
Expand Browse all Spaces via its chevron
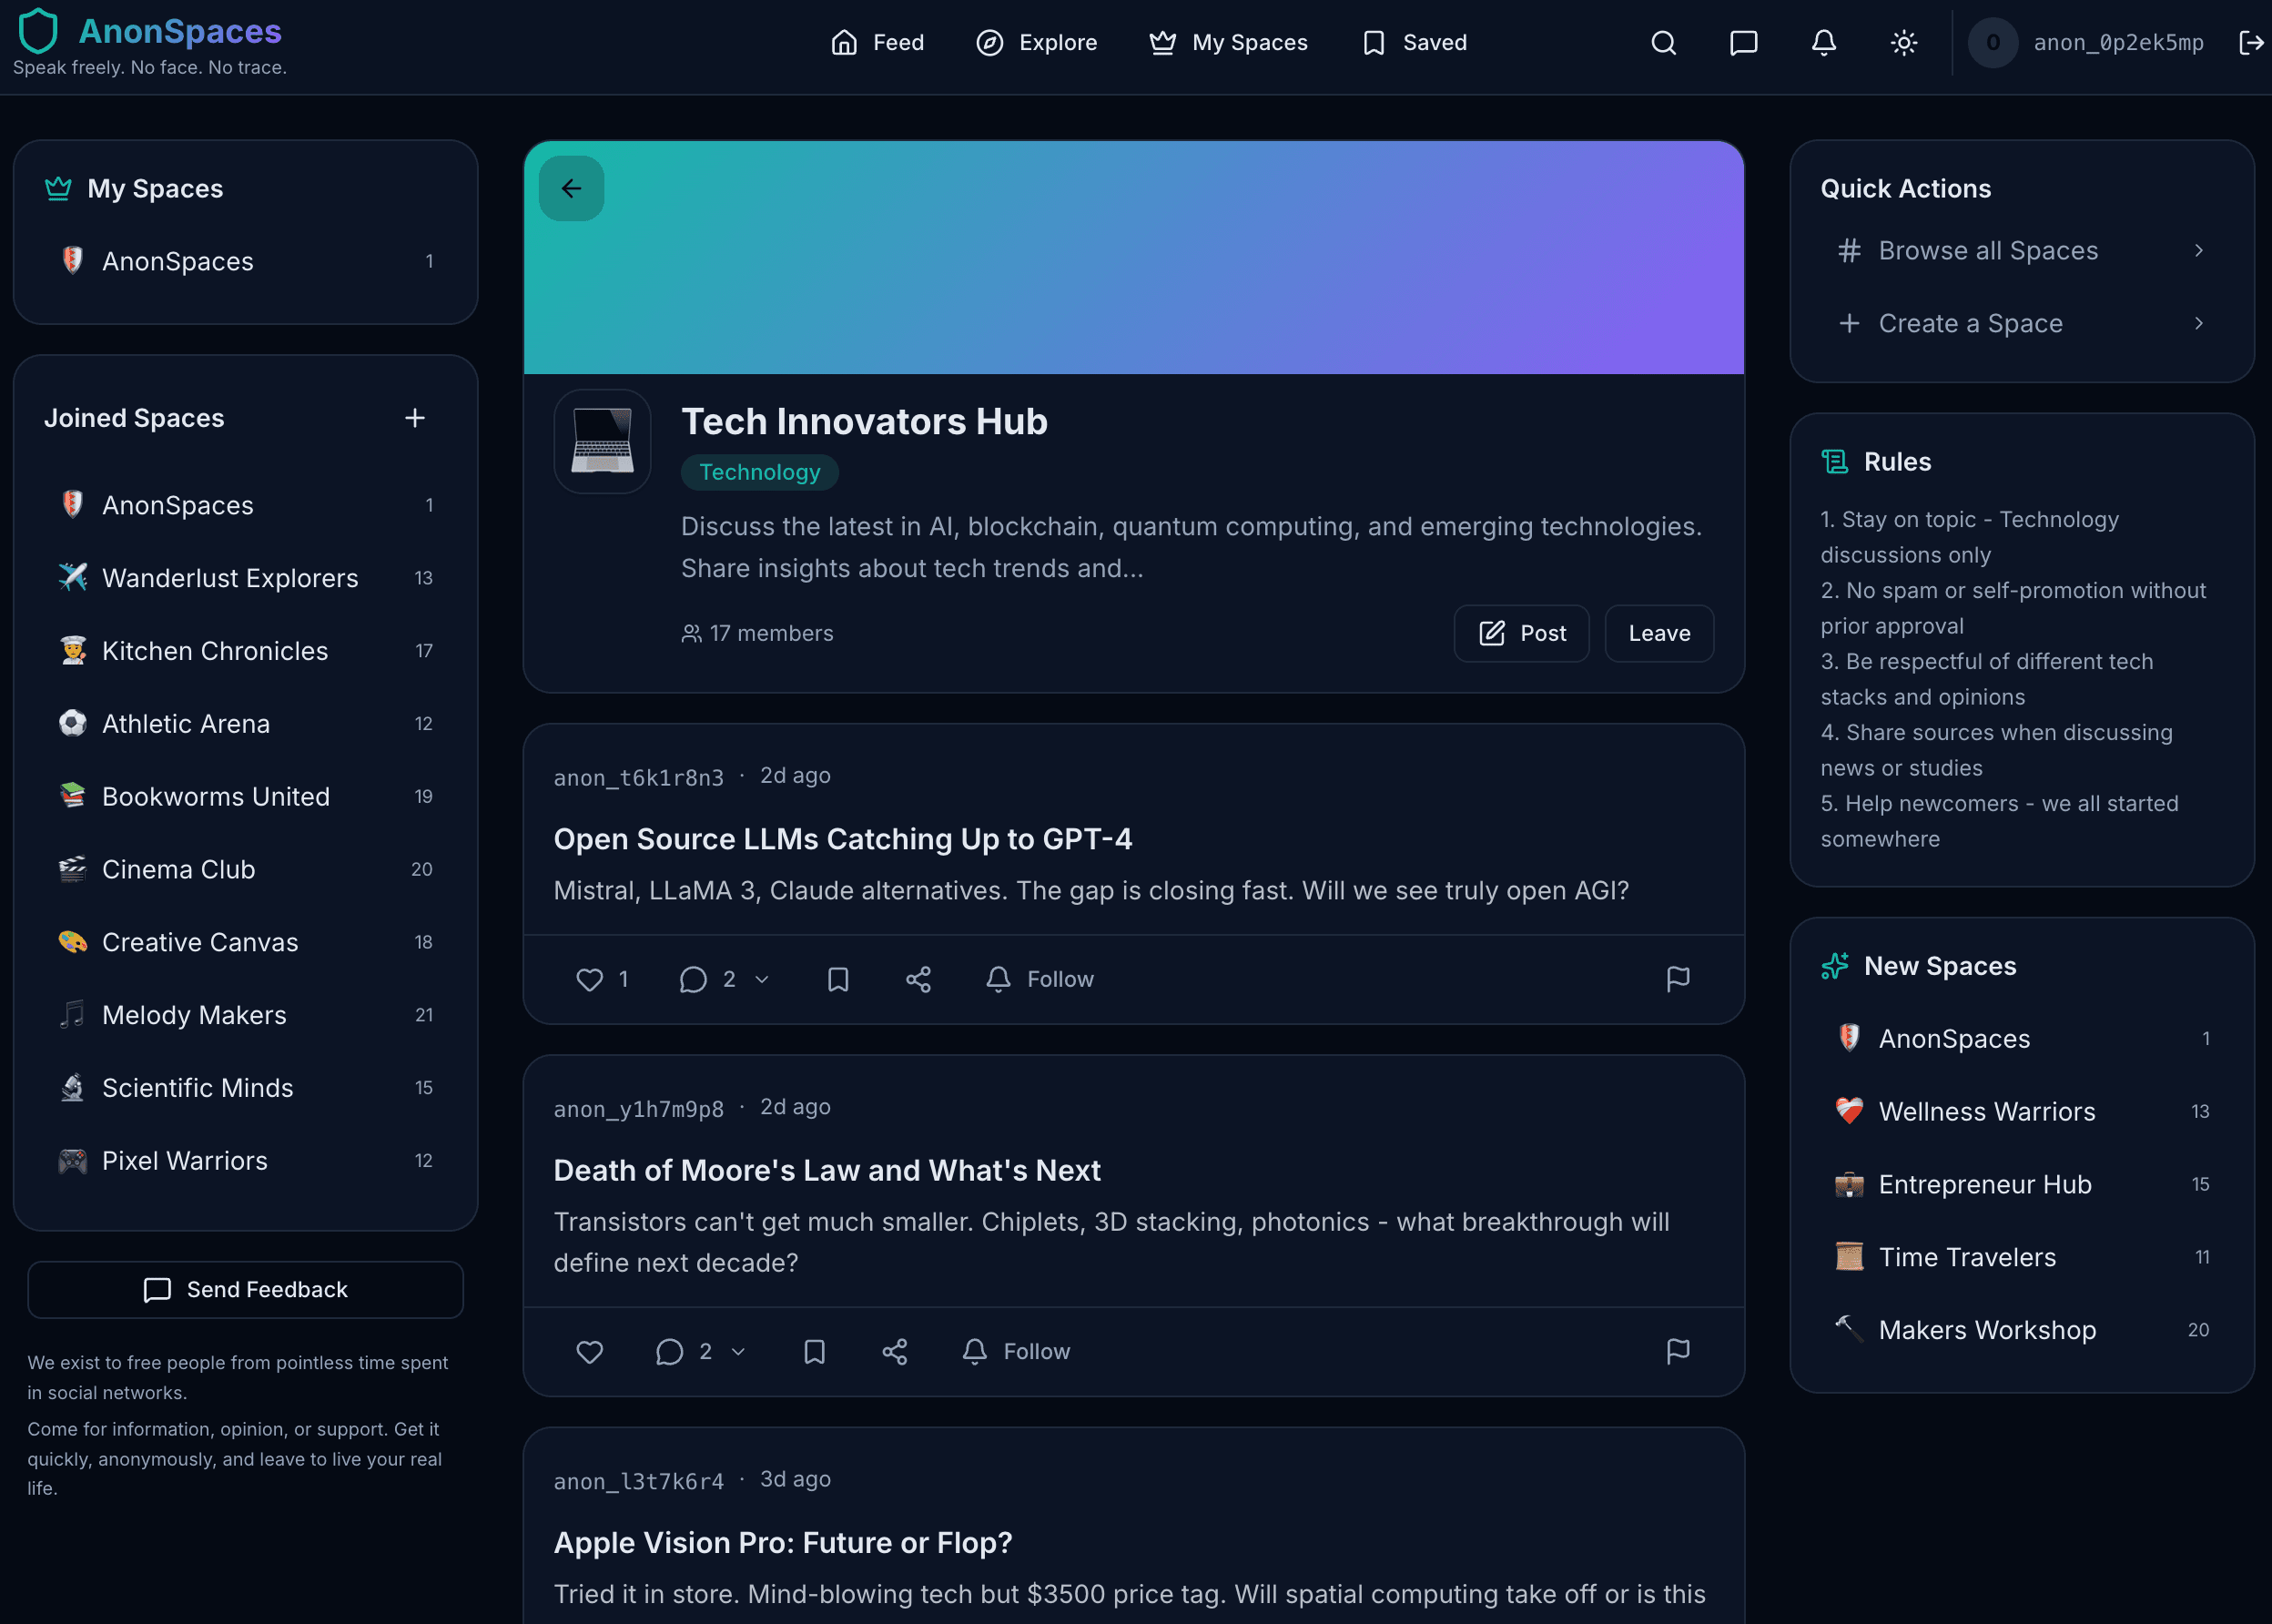[2198, 250]
